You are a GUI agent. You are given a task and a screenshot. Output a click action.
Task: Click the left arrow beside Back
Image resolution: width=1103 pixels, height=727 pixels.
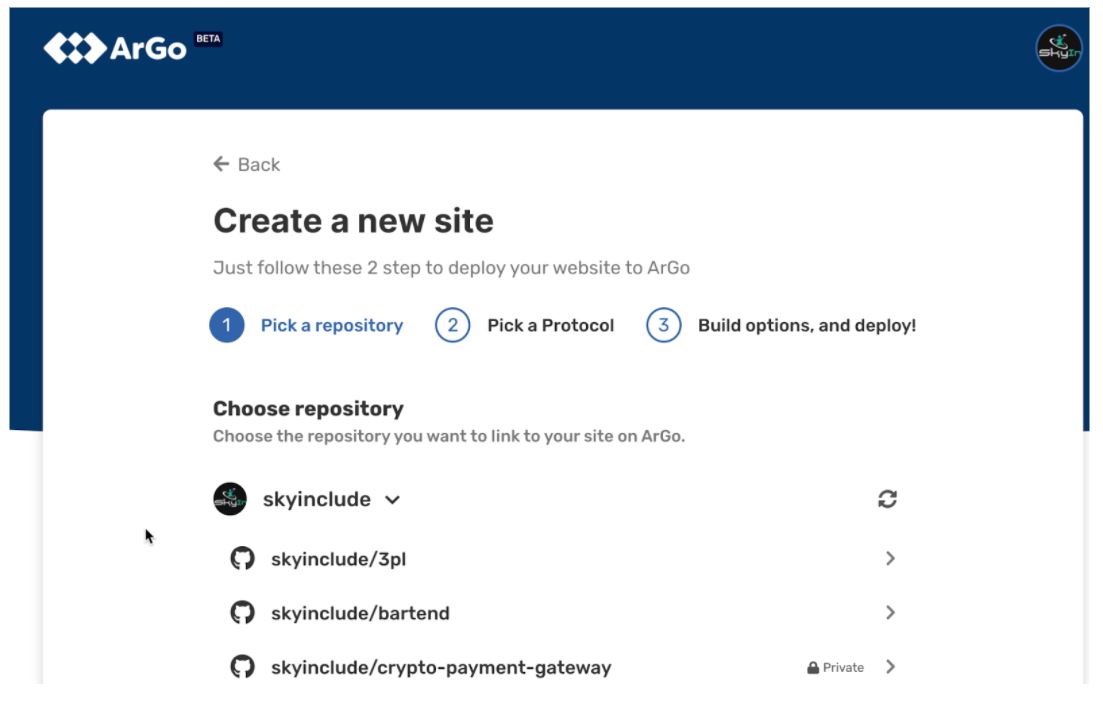(x=221, y=164)
